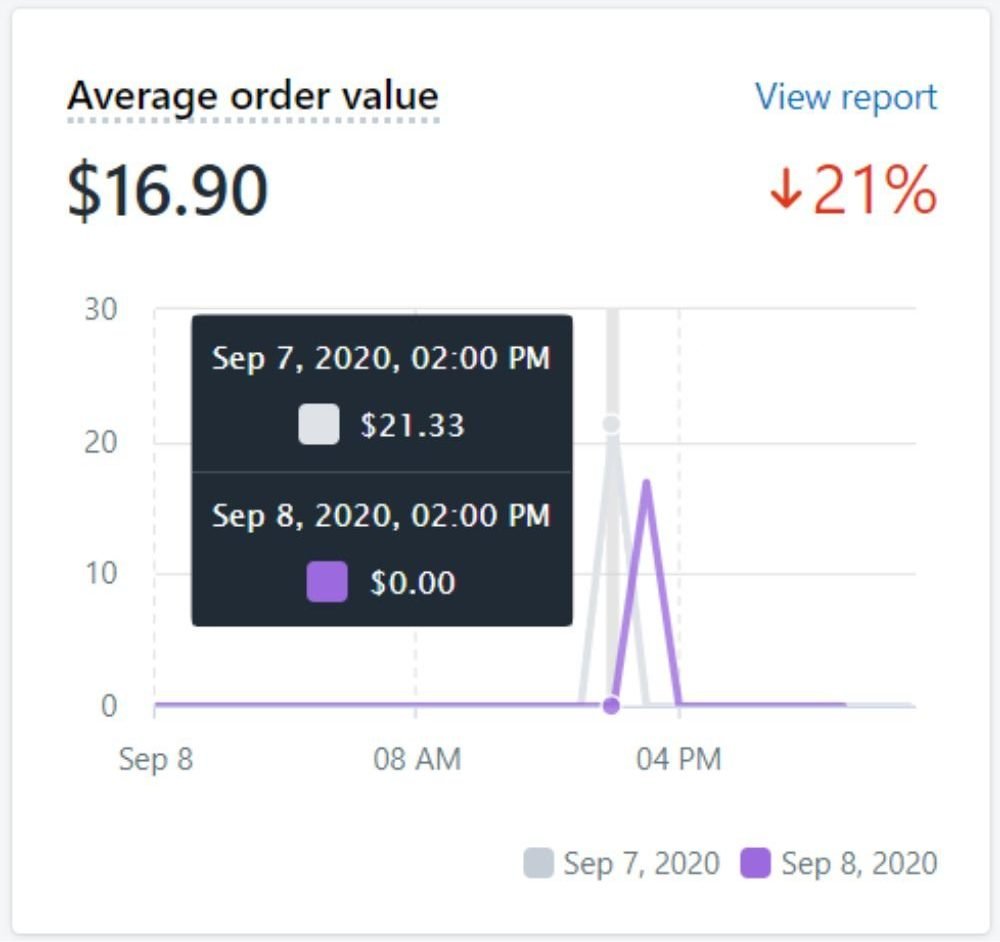Select the purple data point at zero
Screen dimensions: 1000x942
pos(611,705)
